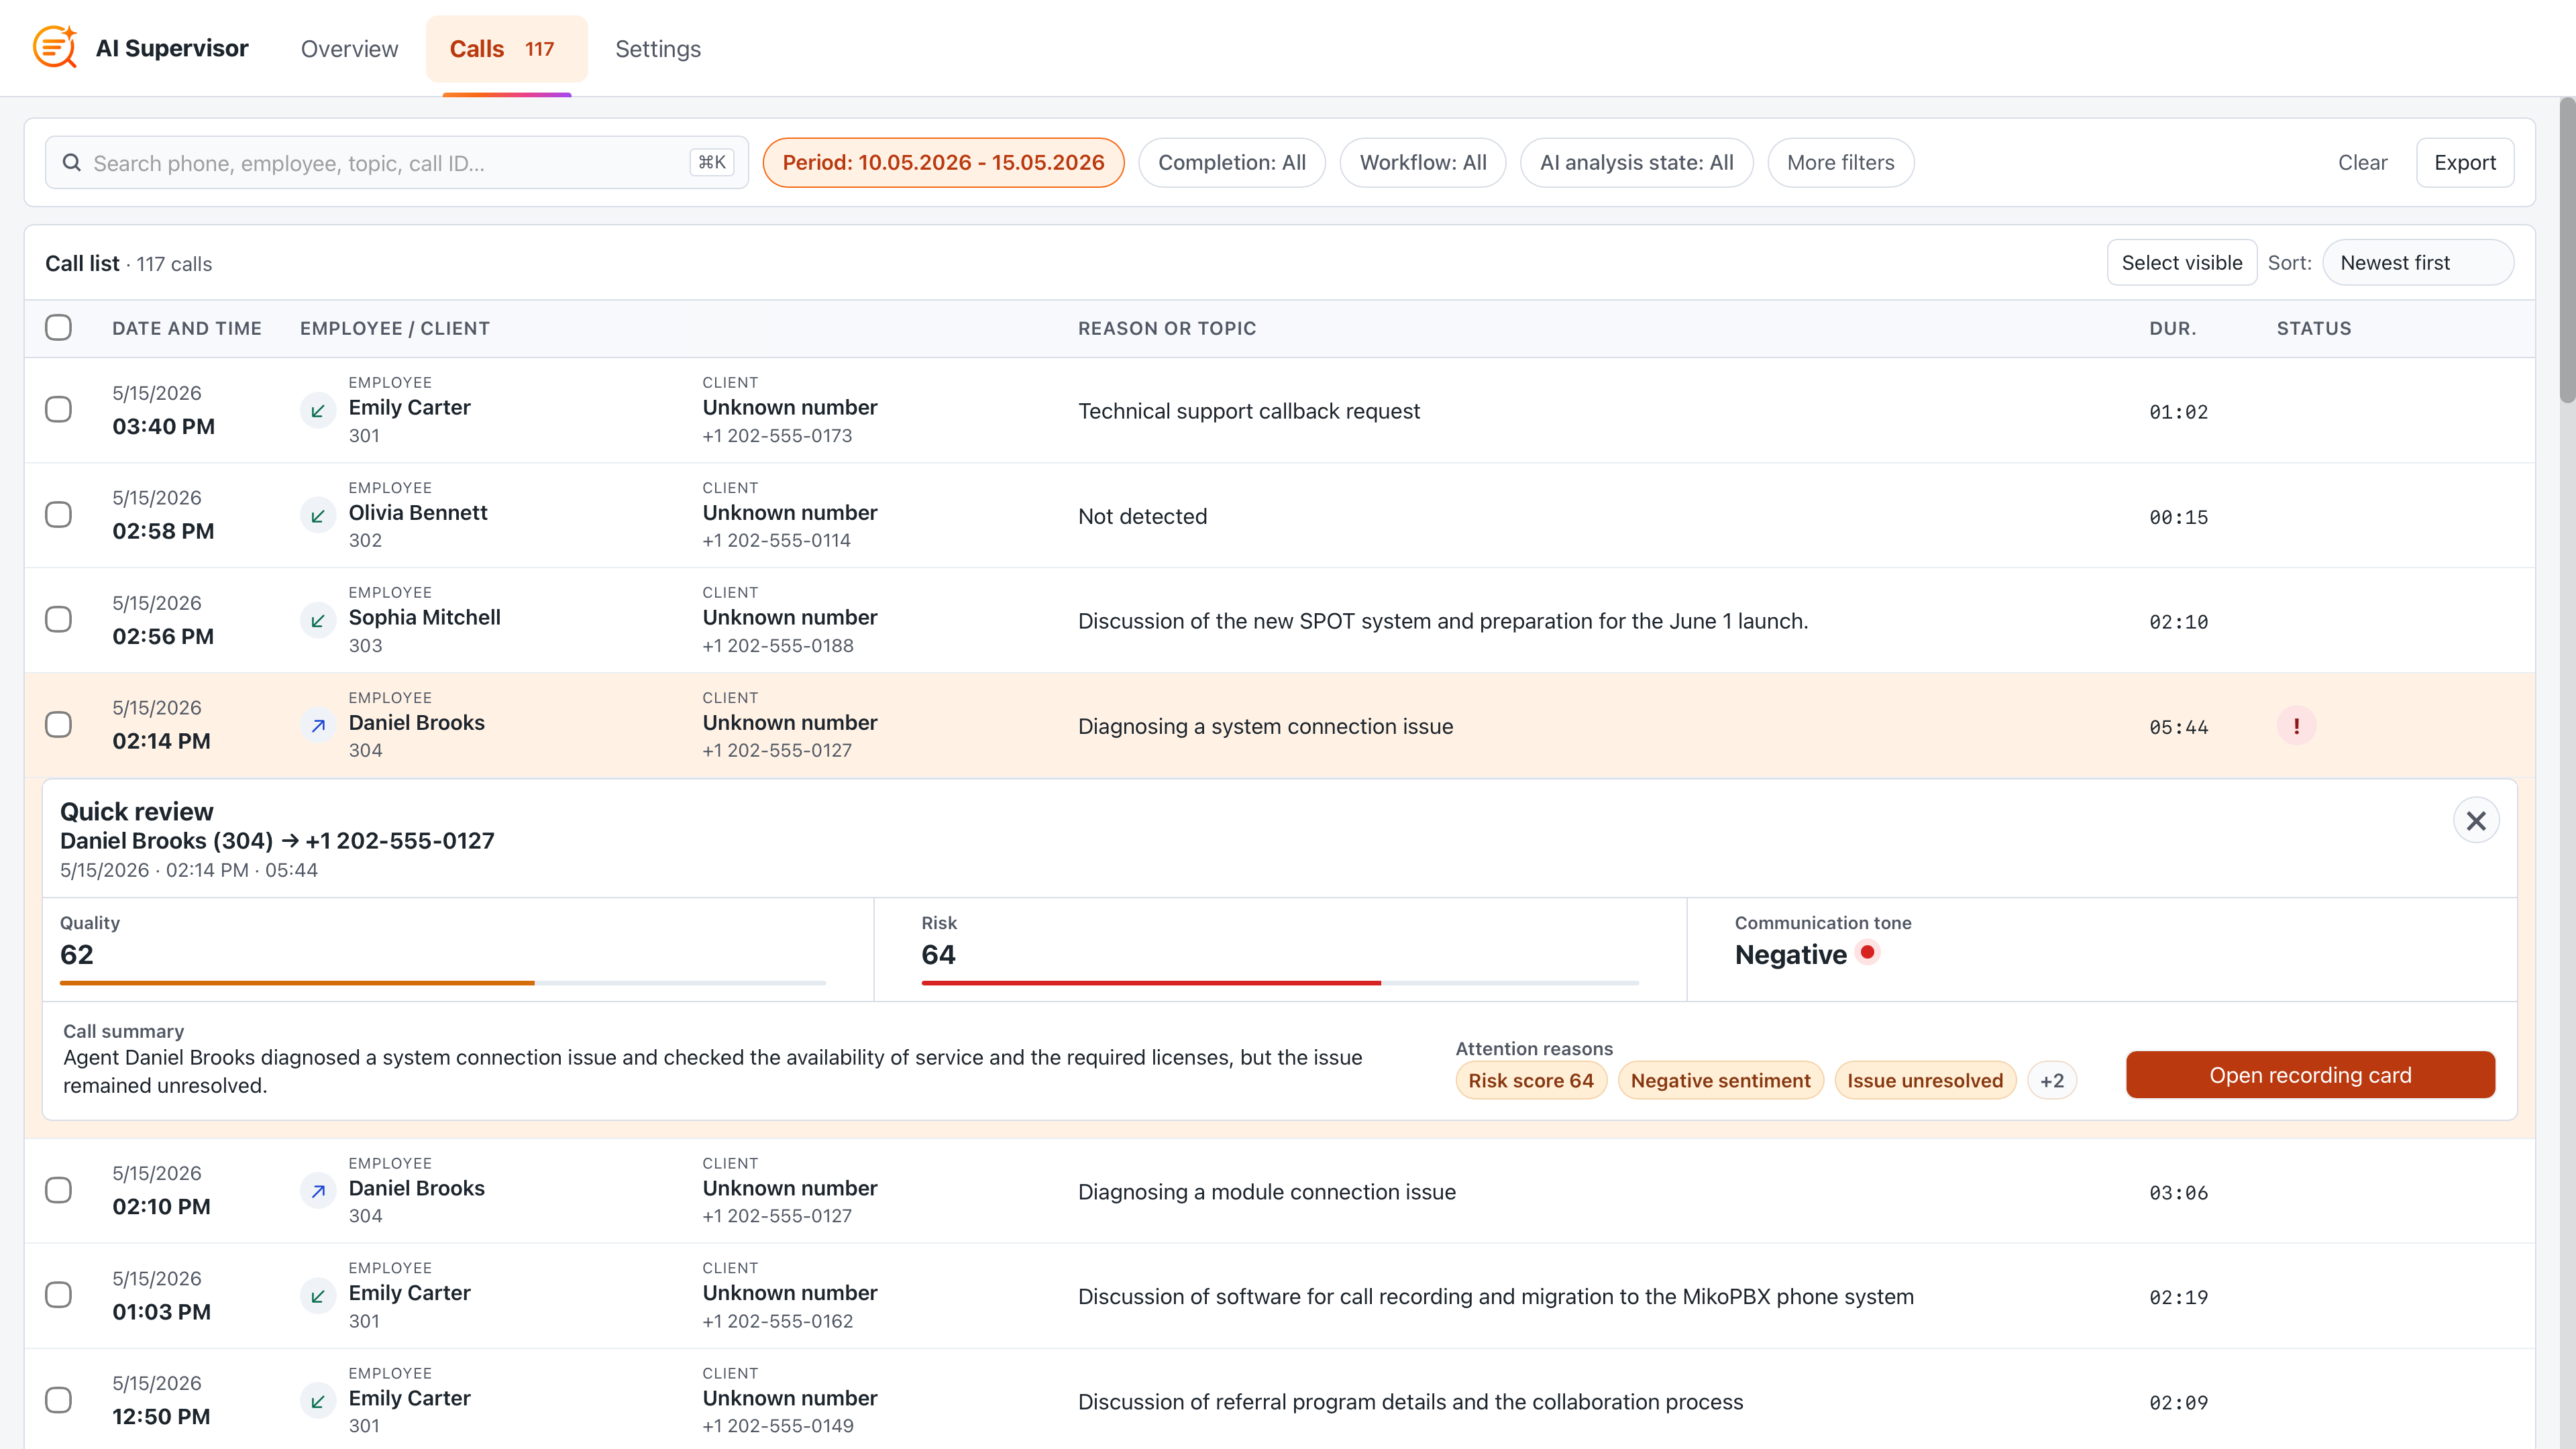Viewport: 2576px width, 1449px height.
Task: Click the Open recording card button
Action: point(2310,1074)
